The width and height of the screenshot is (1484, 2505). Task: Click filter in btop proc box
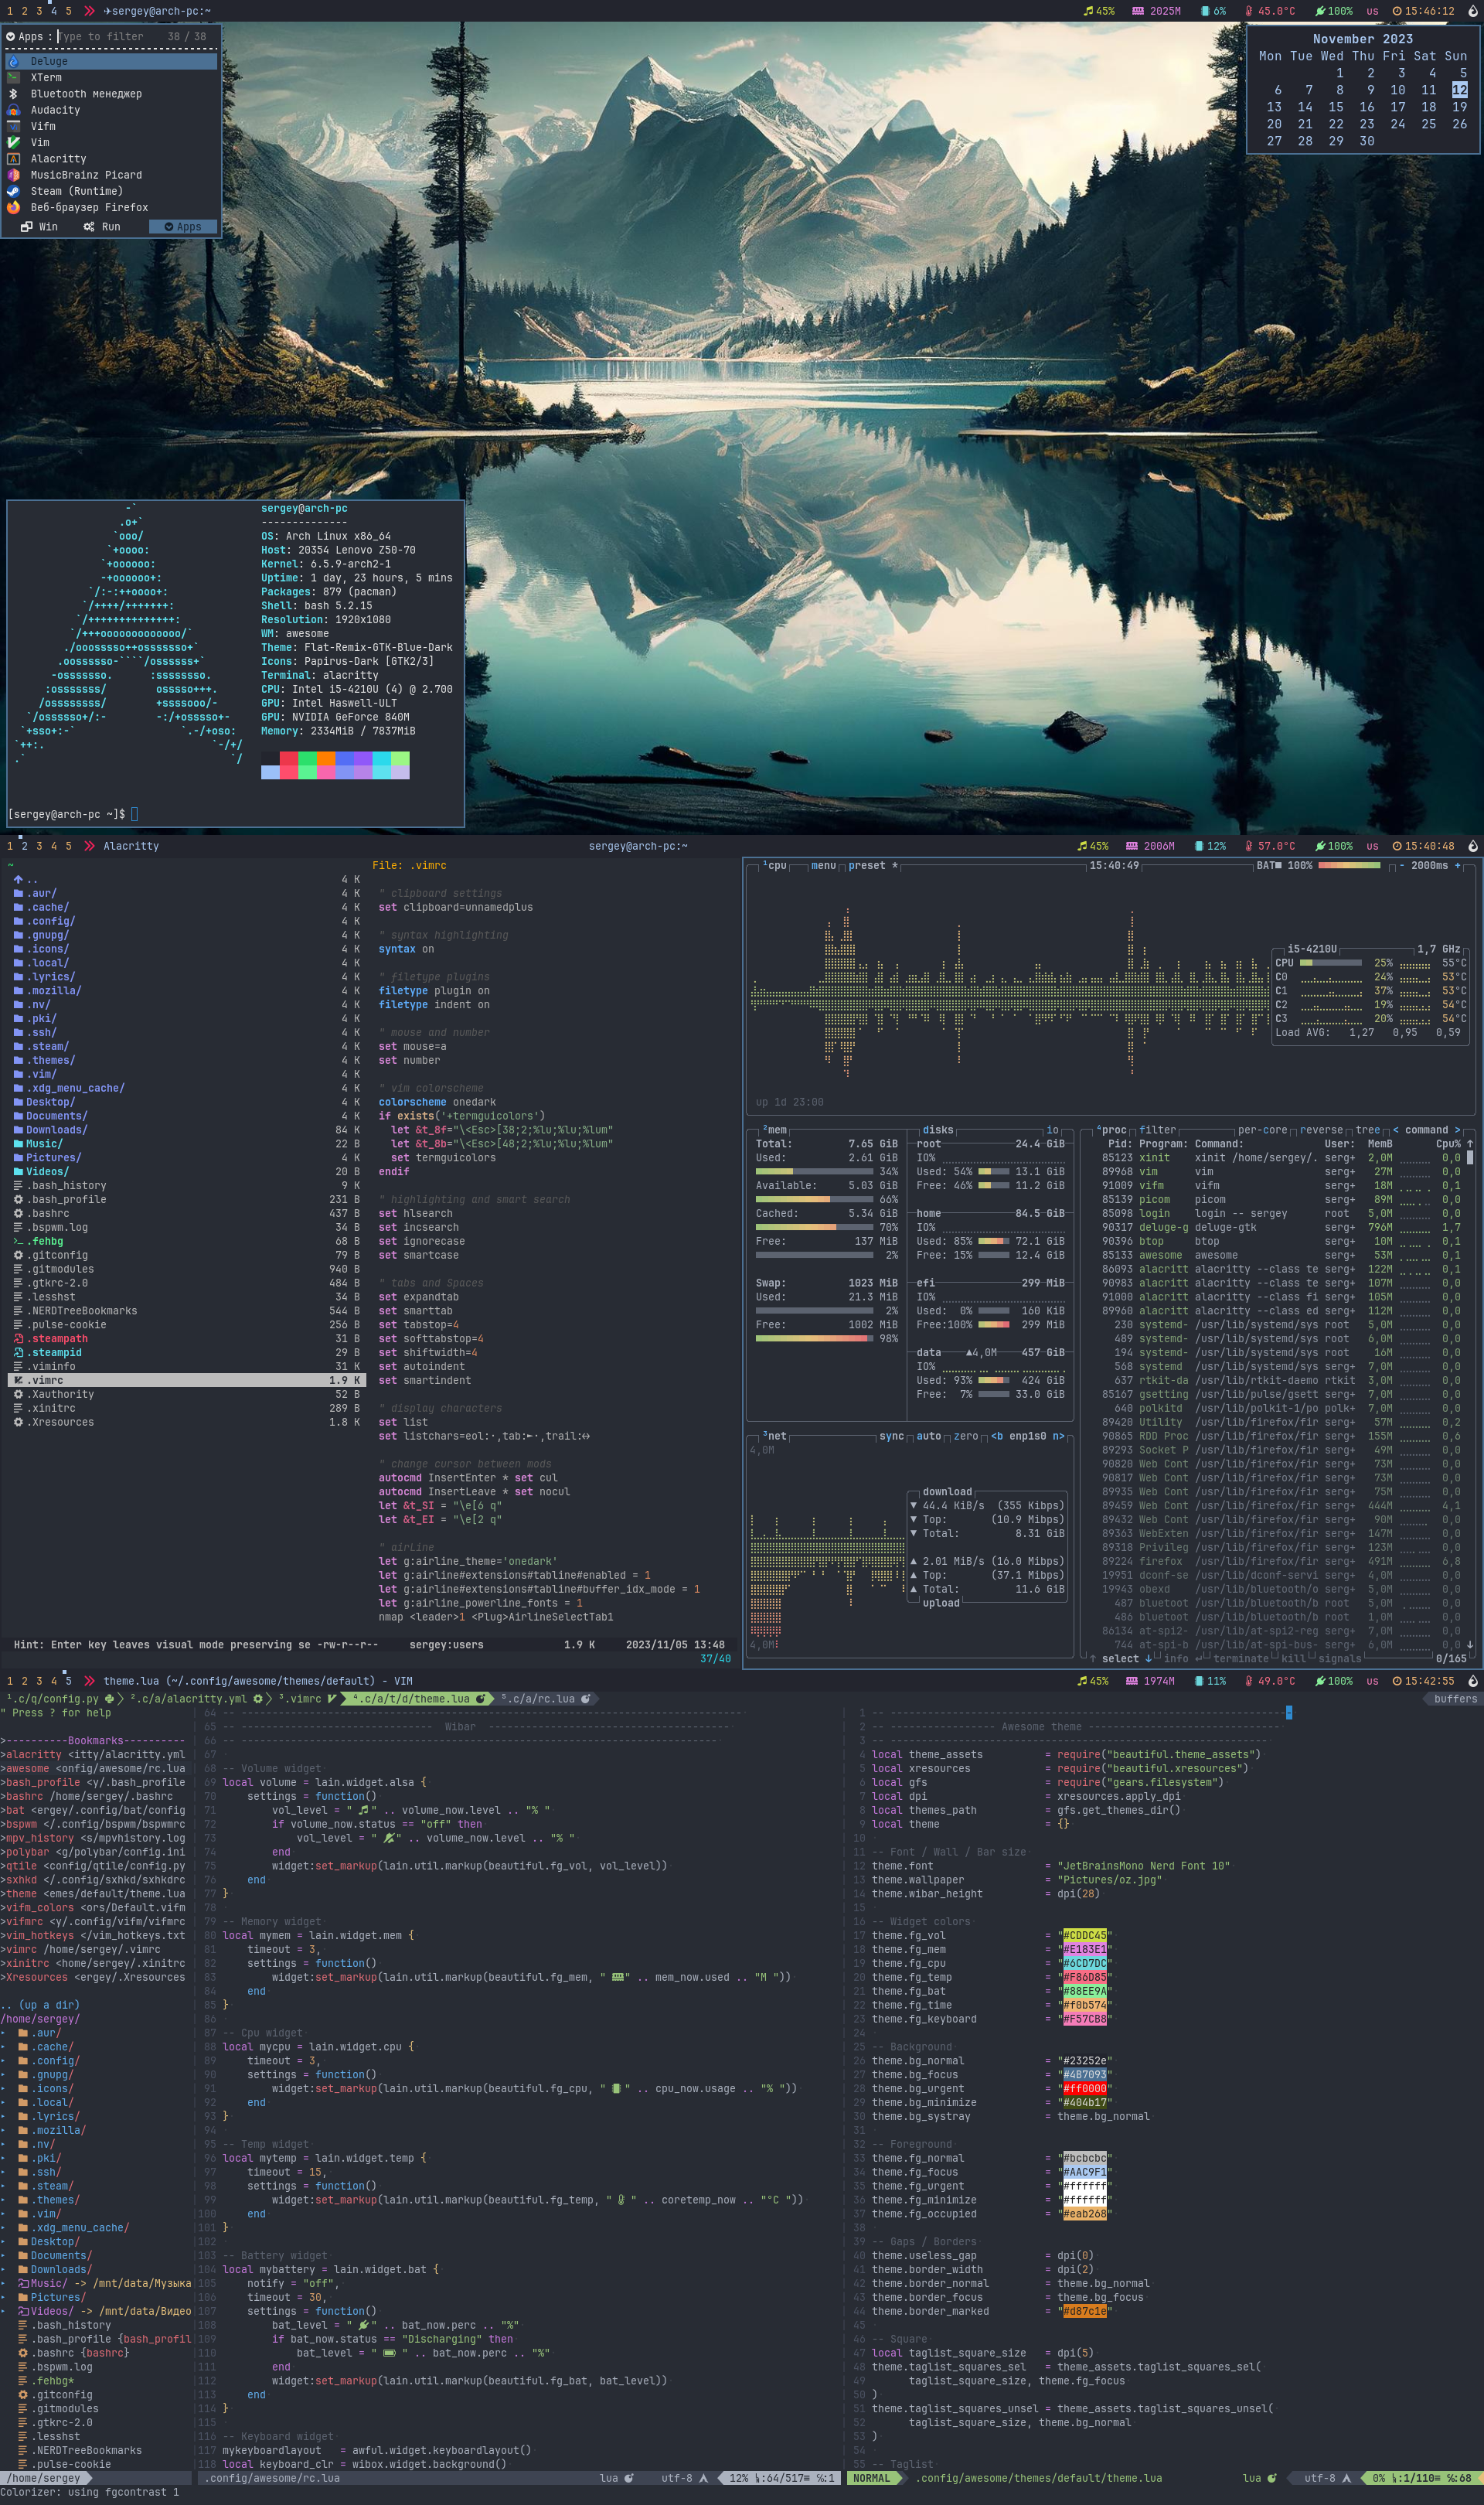tap(1157, 1130)
